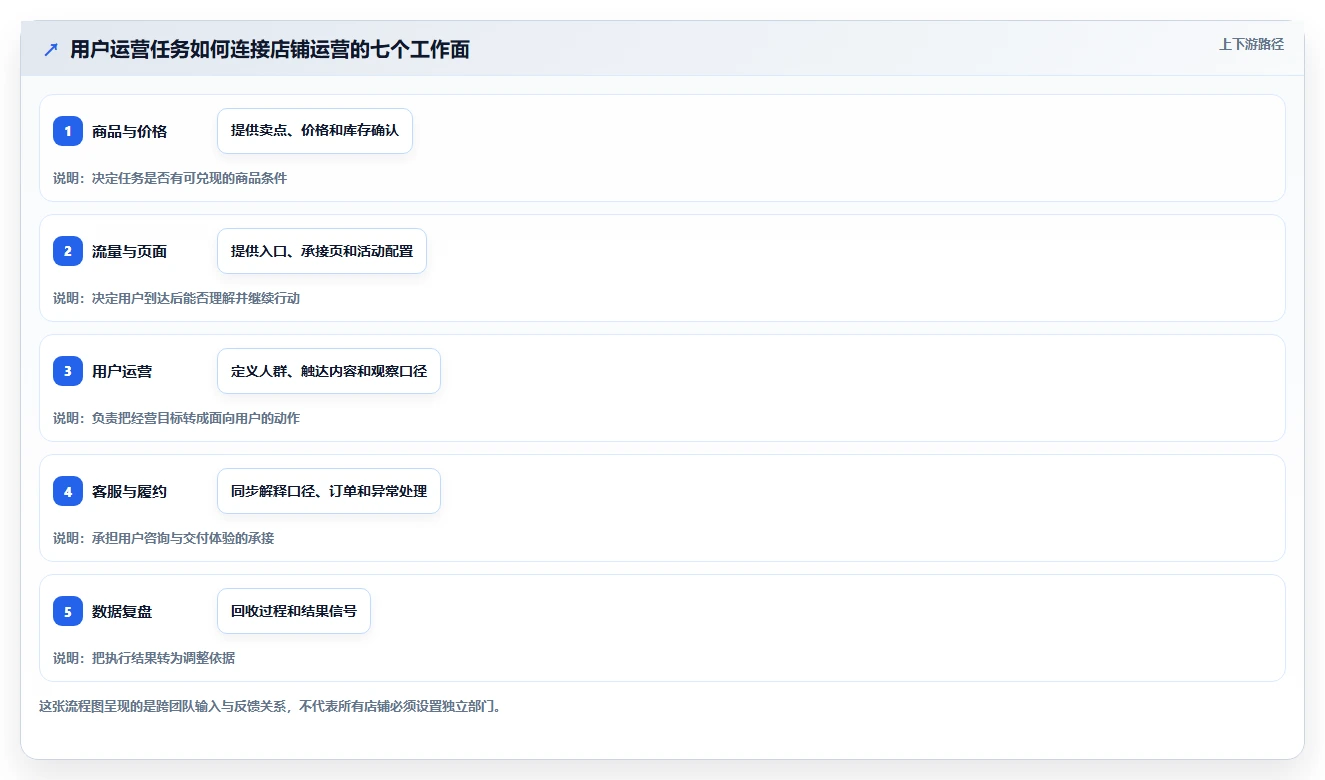Click the 同步解释口径、订单和异常处理 chip
The image size is (1325, 780).
[329, 491]
